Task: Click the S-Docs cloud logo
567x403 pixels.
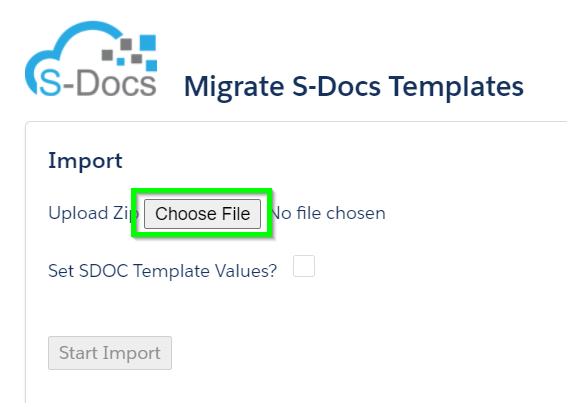Action: tap(91, 59)
